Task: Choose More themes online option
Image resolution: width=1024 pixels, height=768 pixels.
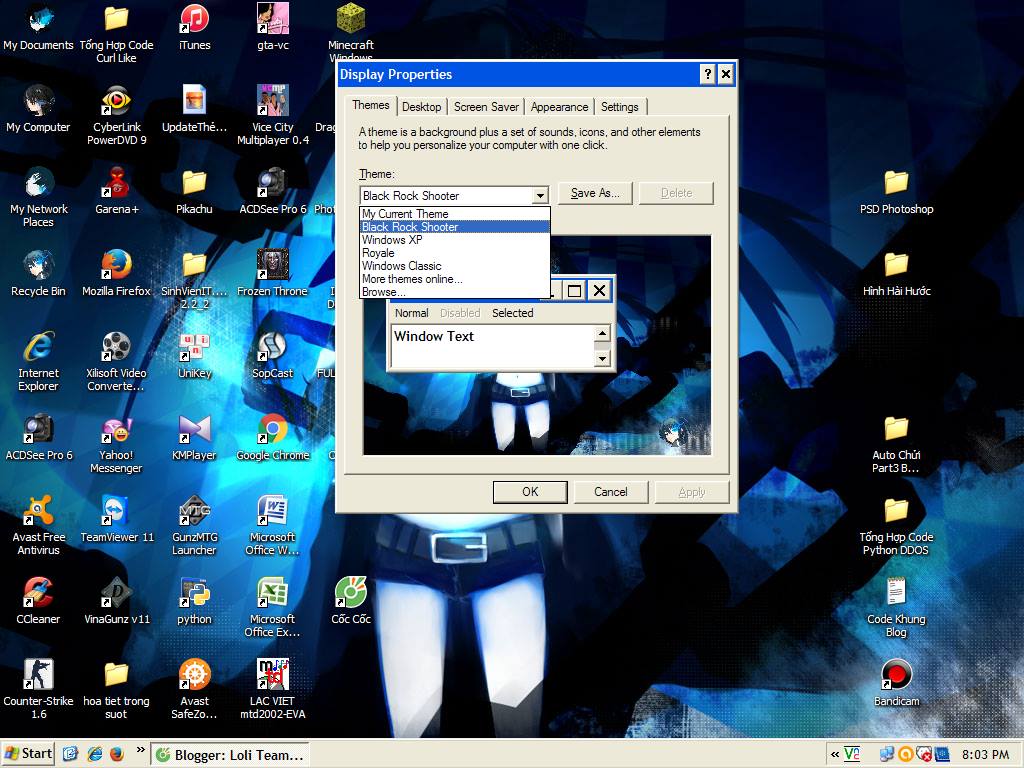Action: click(455, 279)
